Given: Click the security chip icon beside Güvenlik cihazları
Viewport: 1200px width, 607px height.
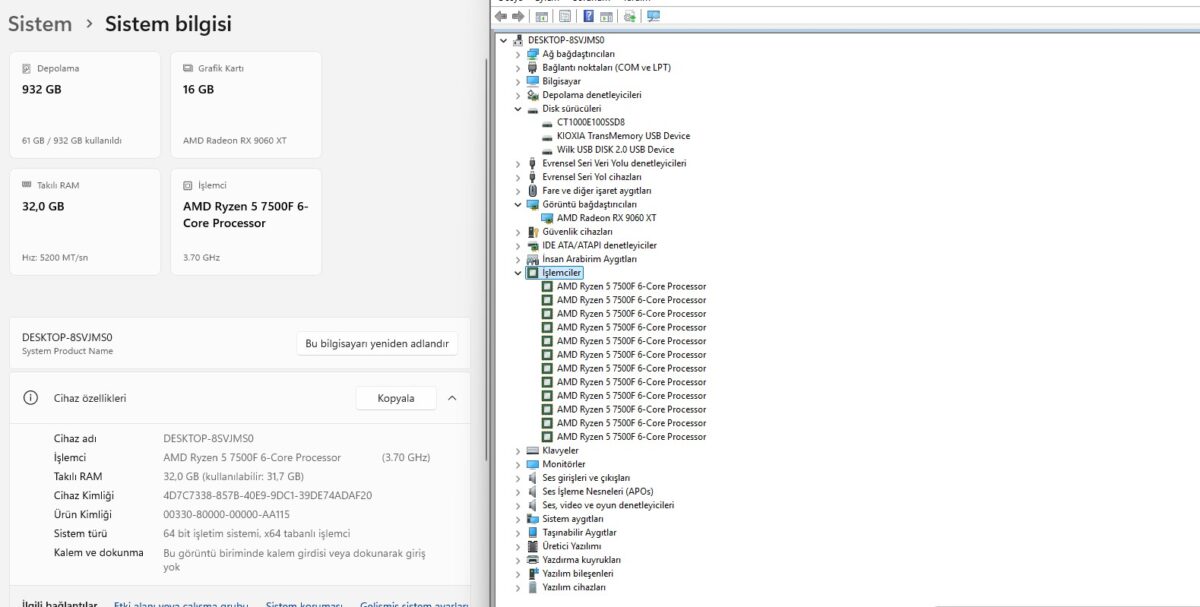Looking at the screenshot, I should tap(532, 231).
